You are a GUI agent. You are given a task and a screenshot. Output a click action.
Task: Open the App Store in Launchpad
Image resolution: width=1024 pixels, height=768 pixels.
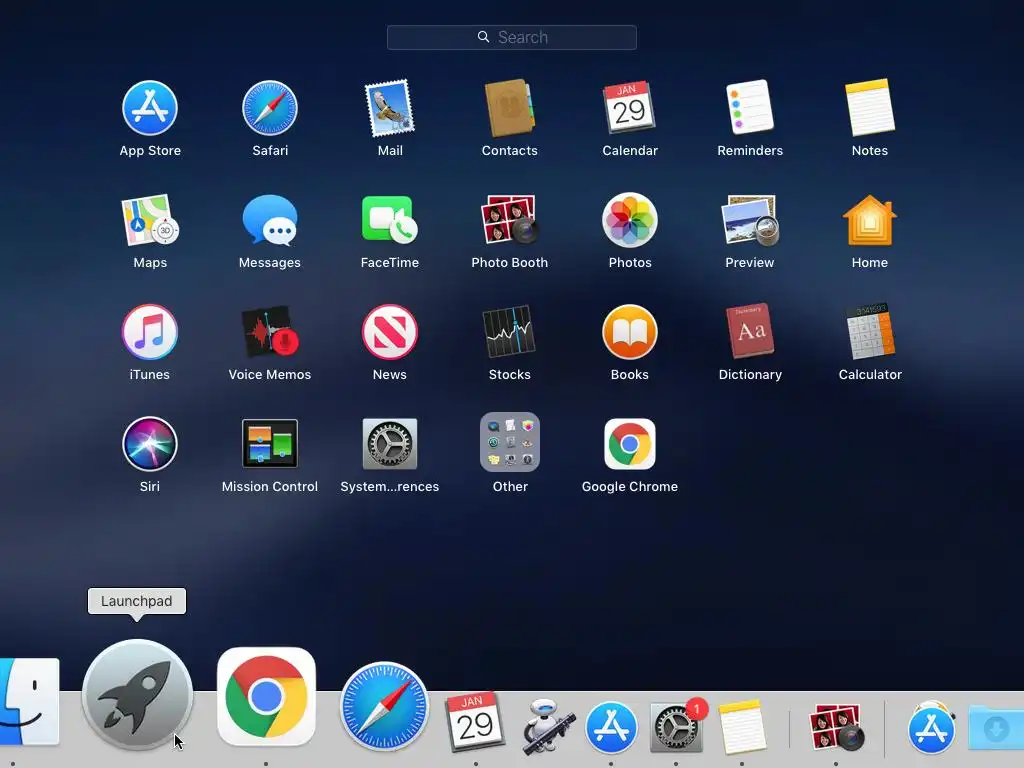click(x=150, y=108)
